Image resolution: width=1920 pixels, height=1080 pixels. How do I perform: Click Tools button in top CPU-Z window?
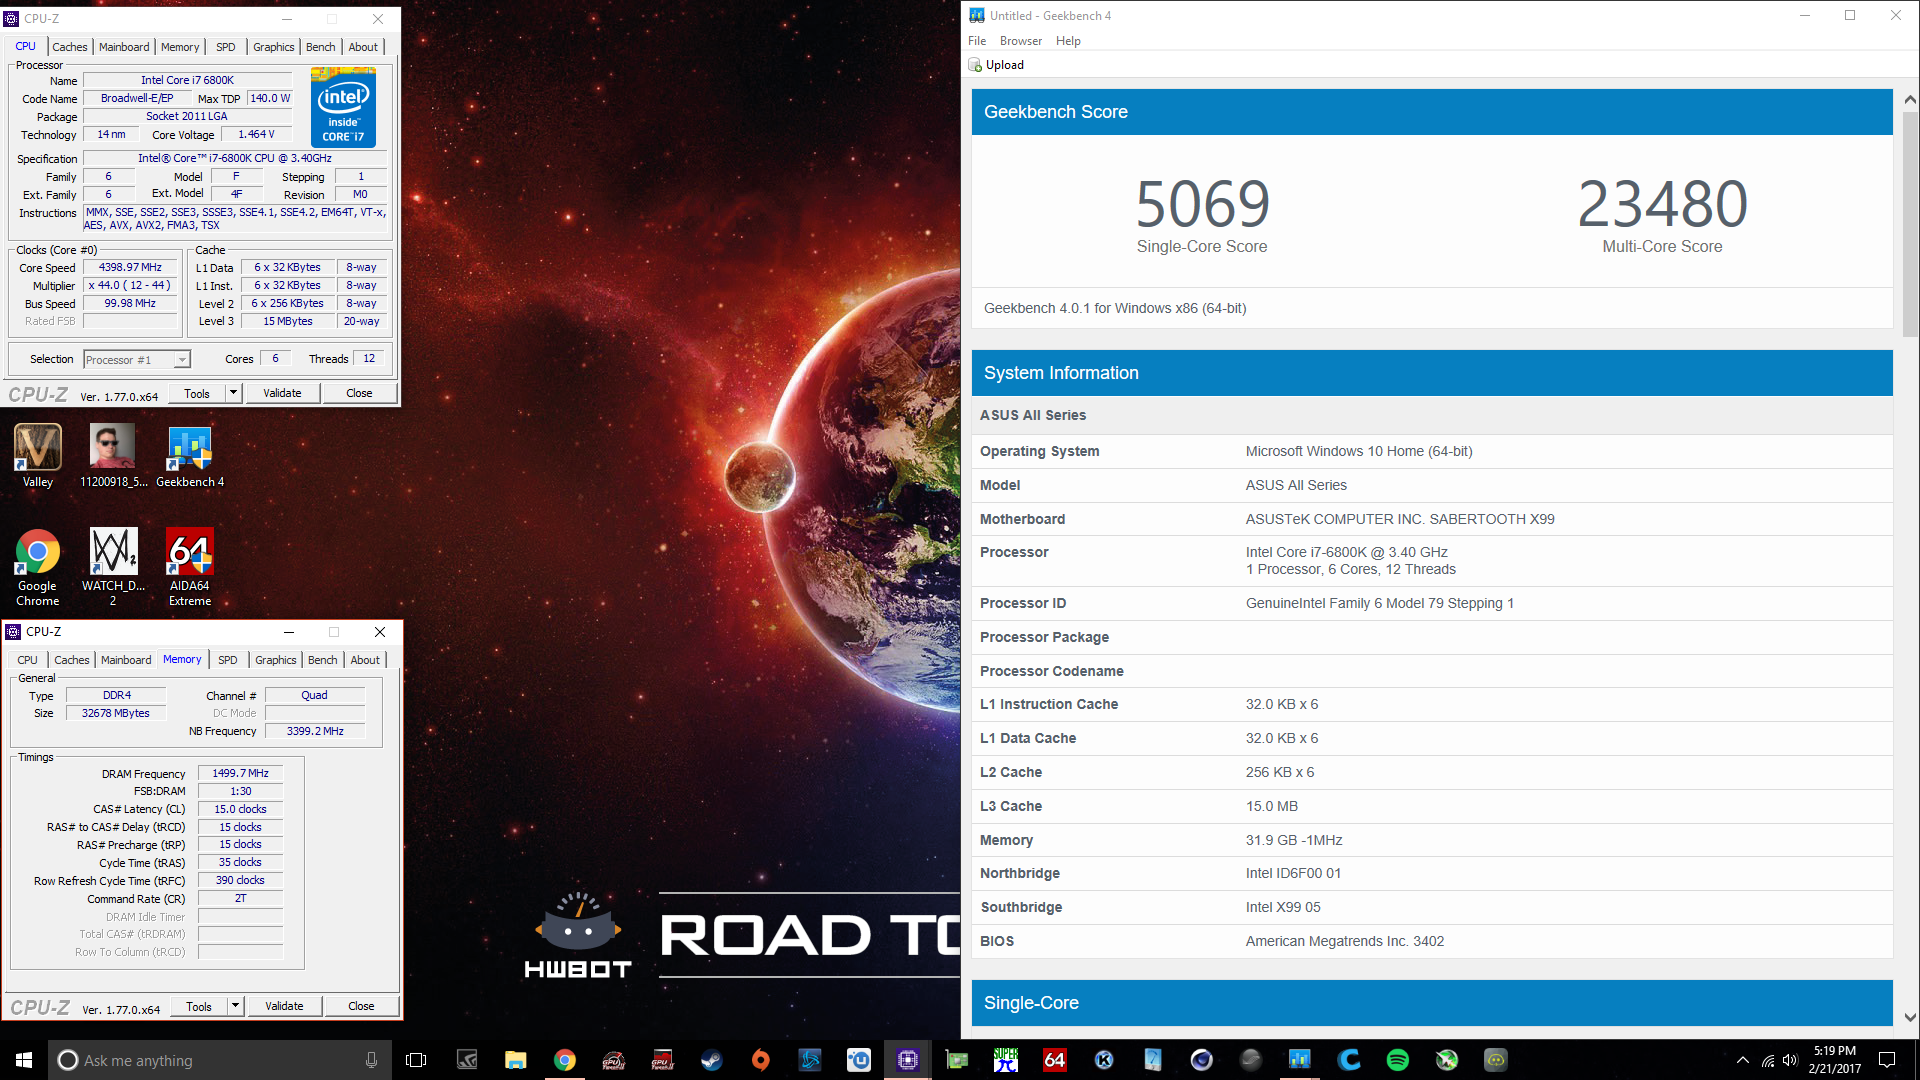pyautogui.click(x=197, y=393)
